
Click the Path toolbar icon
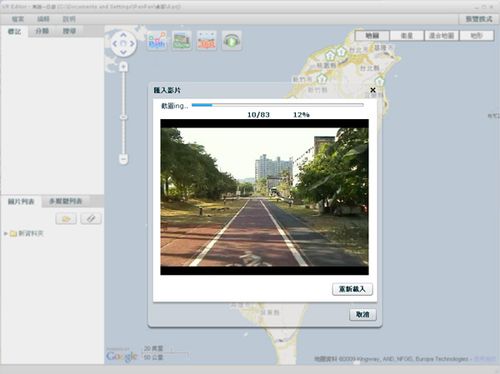[x=157, y=41]
